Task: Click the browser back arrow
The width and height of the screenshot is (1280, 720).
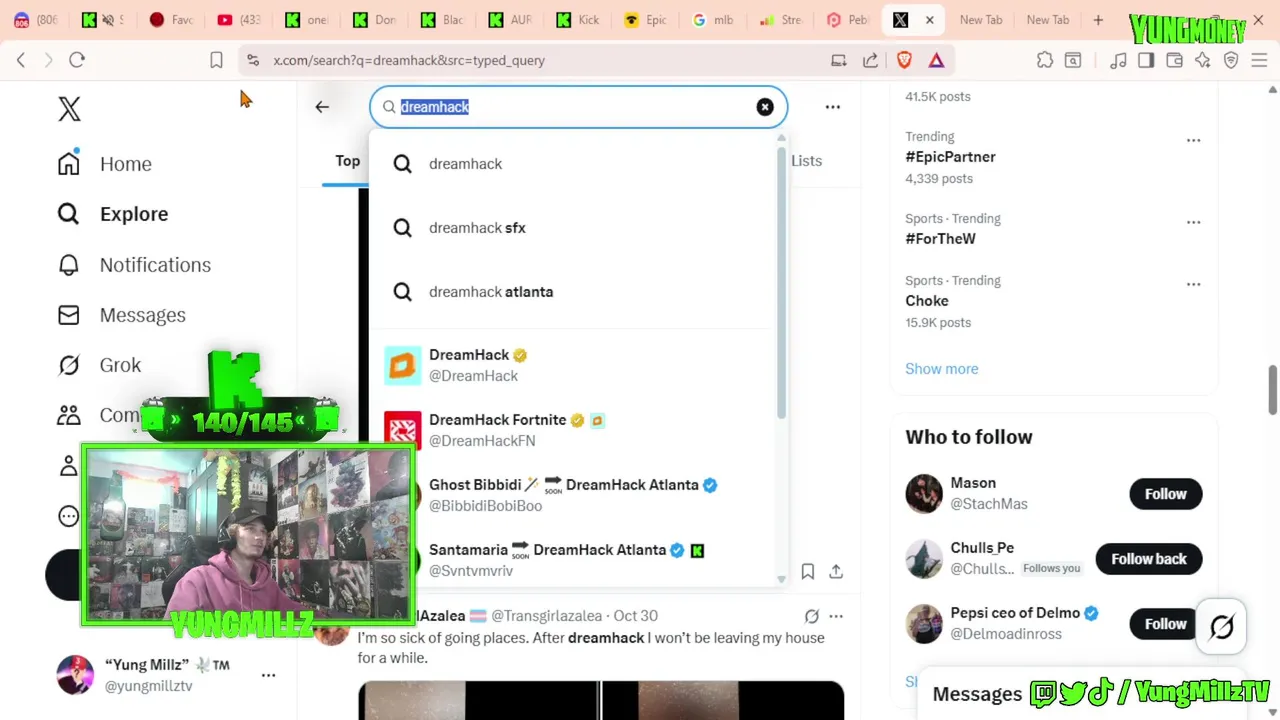Action: click(x=21, y=60)
